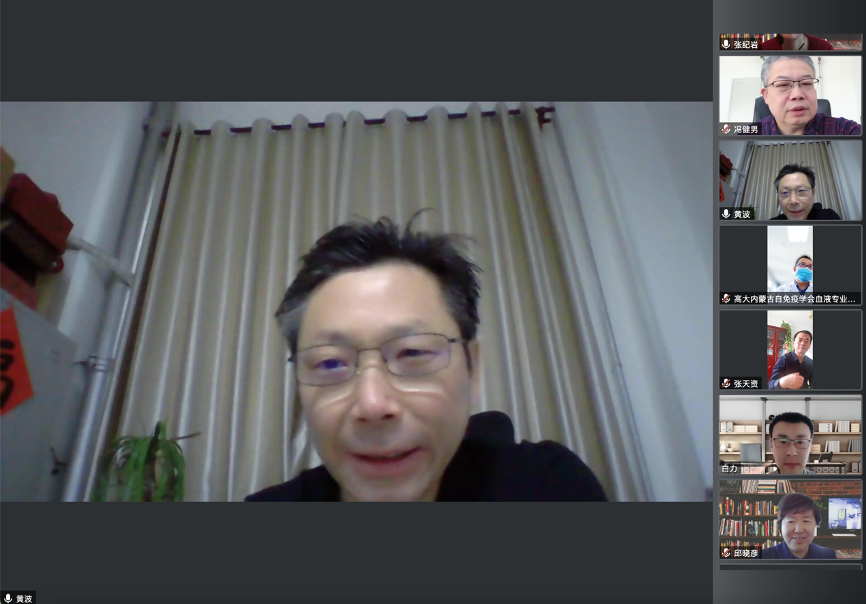Image resolution: width=866 pixels, height=604 pixels.
Task: Click the name label 高大内蒙古自免疫学会血液专业…
Action: [x=794, y=299]
